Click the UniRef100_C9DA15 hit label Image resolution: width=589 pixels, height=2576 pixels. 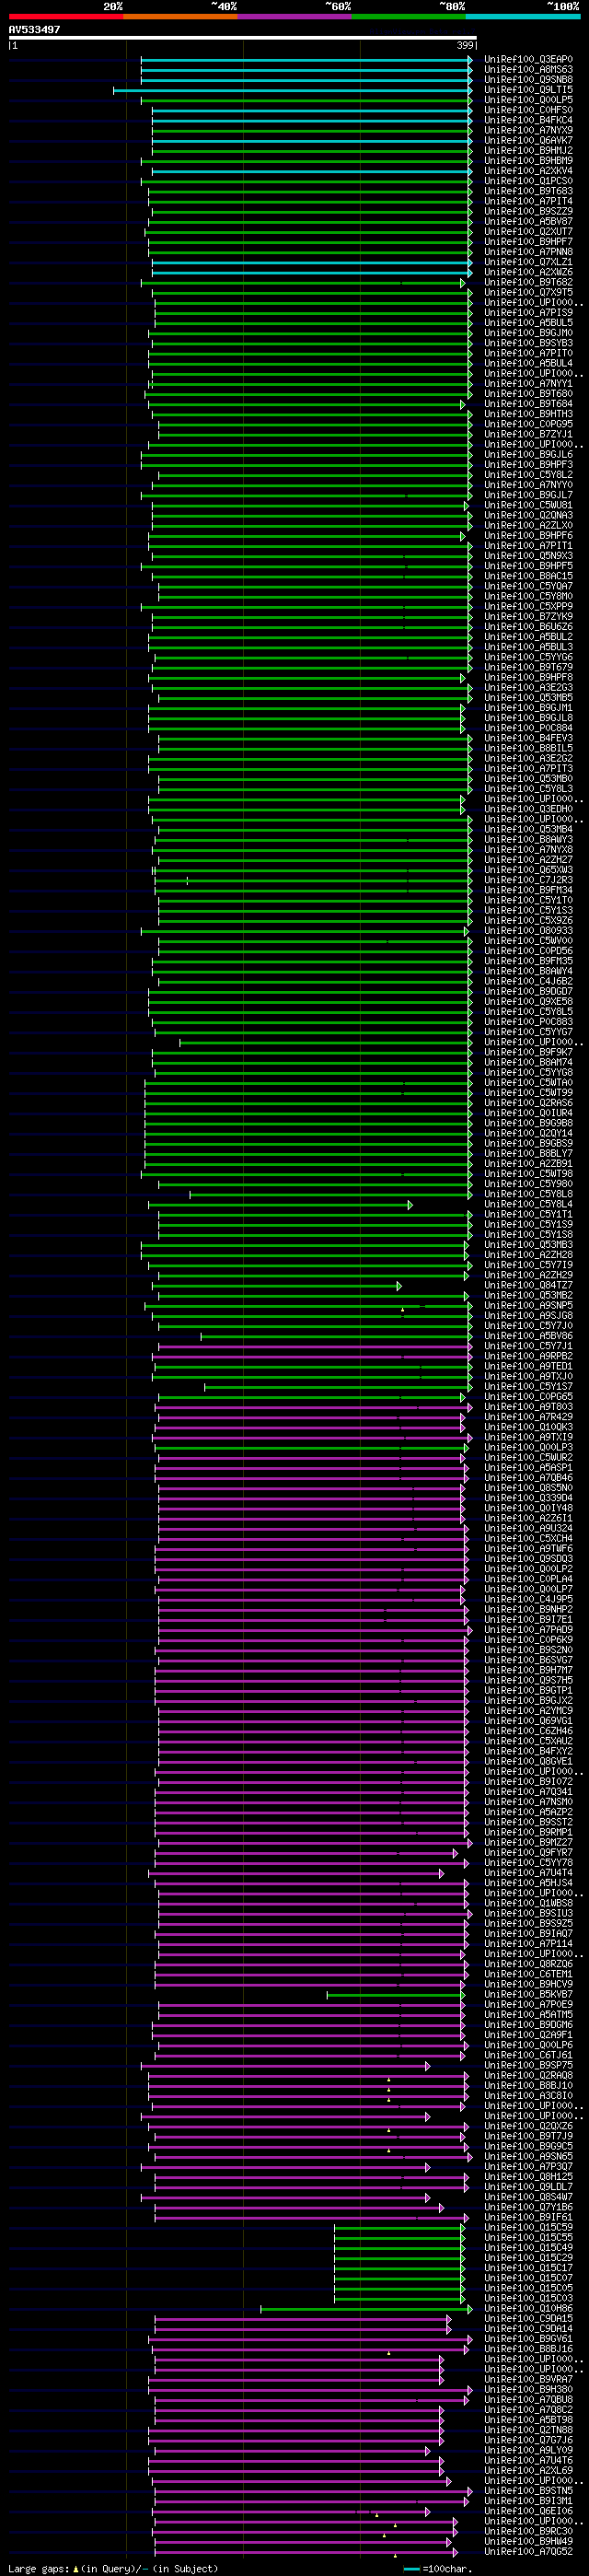529,2319
